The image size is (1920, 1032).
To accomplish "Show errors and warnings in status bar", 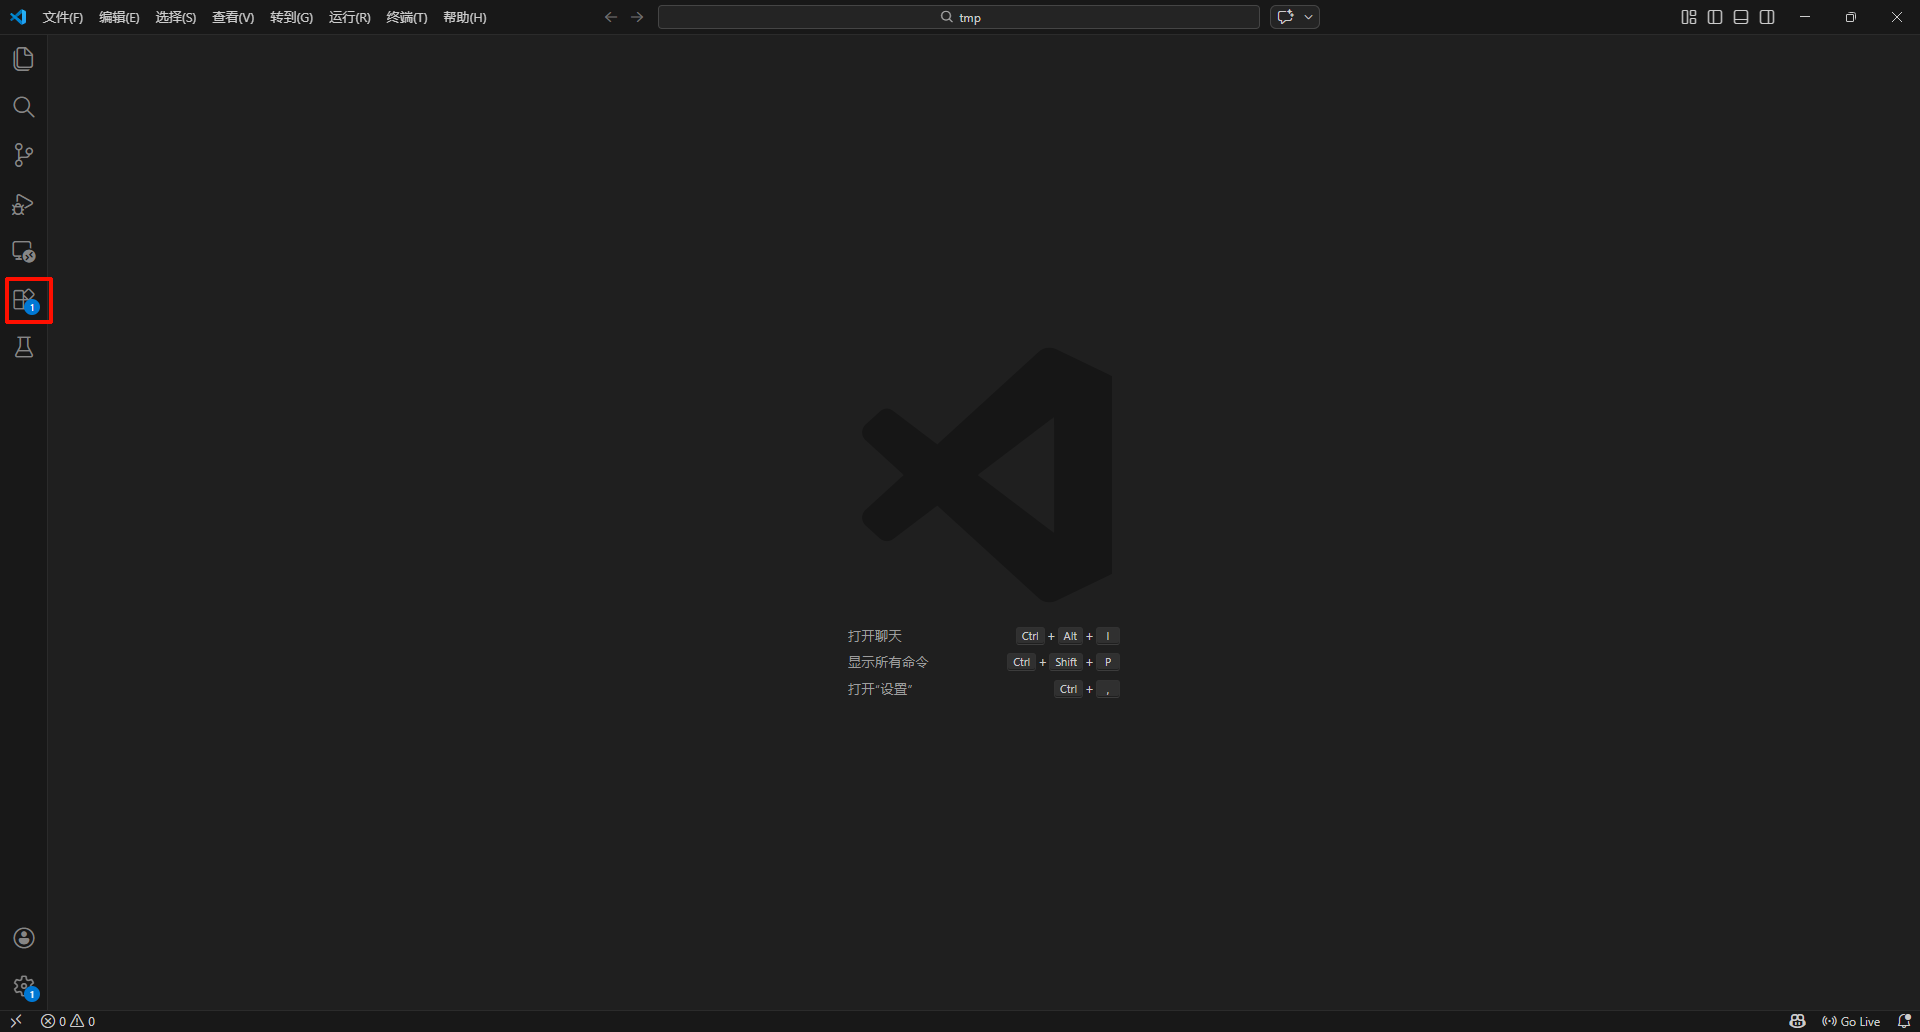I will (x=68, y=1021).
